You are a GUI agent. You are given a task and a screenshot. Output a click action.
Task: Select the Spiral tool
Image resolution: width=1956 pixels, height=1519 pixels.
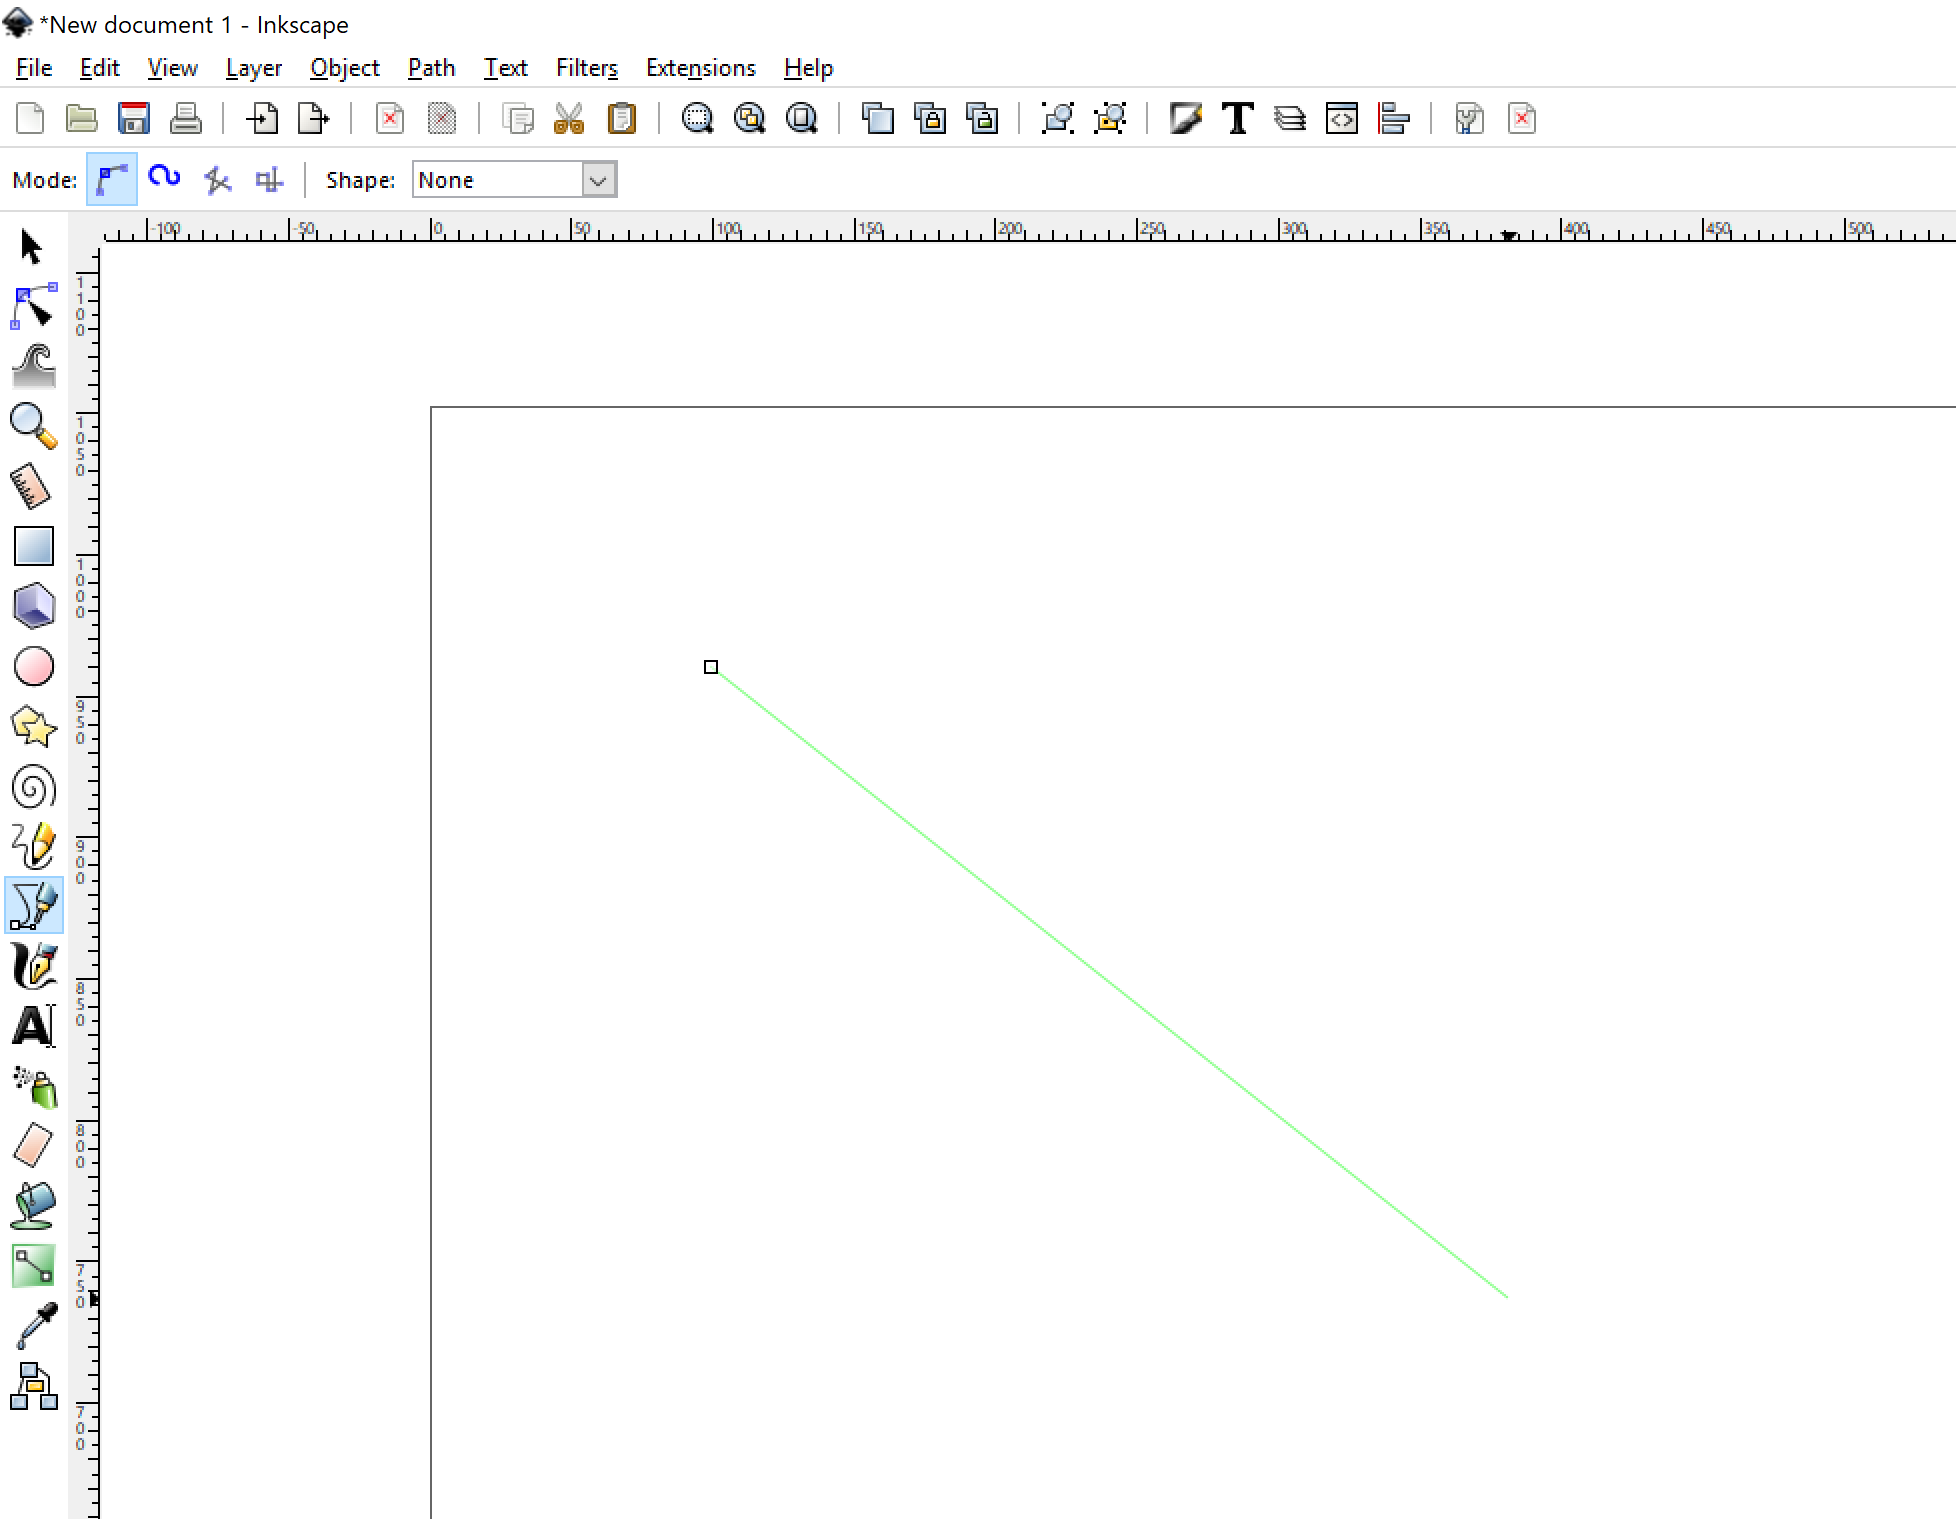coord(33,787)
